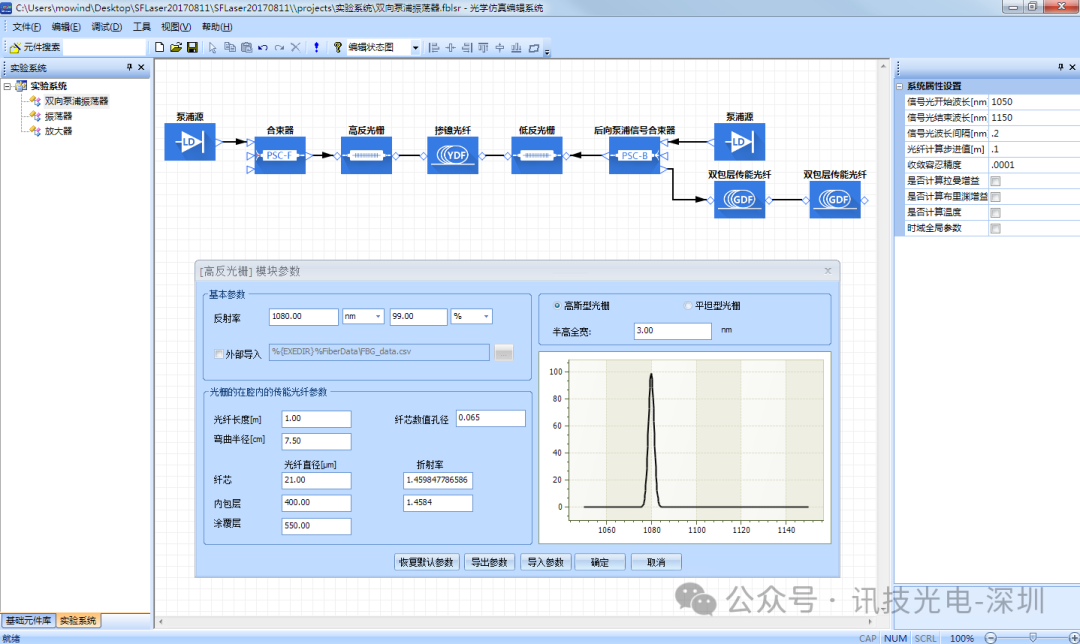Enable the 外部导入 checkbox
The width and height of the screenshot is (1080, 644).
pyautogui.click(x=219, y=354)
